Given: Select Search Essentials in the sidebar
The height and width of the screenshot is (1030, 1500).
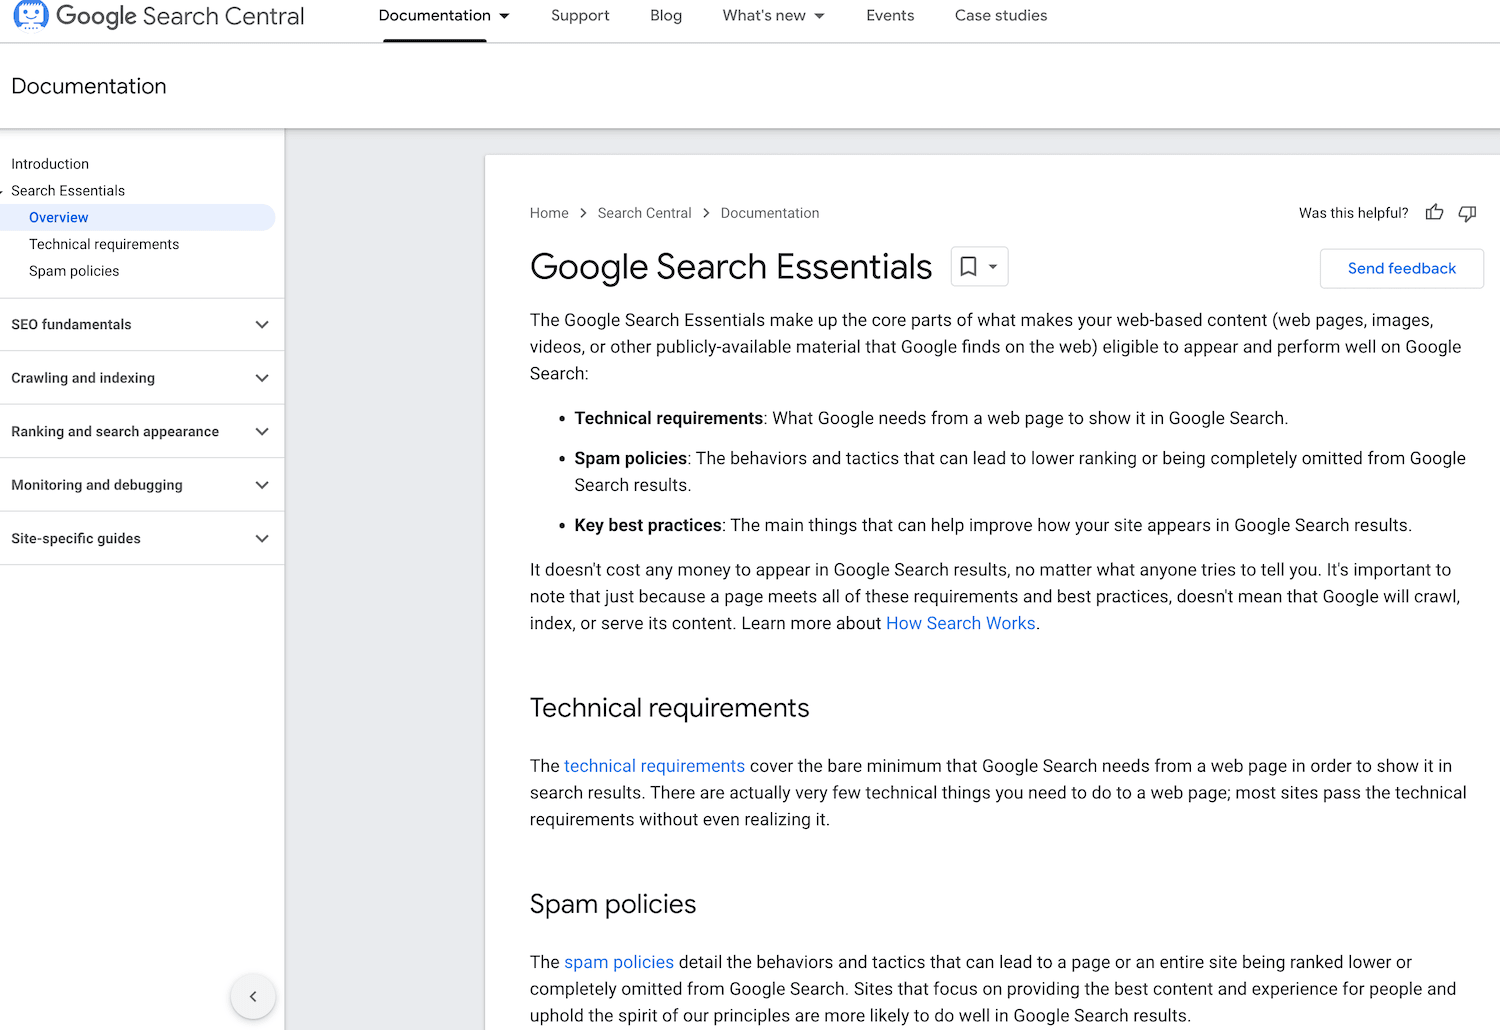Looking at the screenshot, I should pos(68,191).
